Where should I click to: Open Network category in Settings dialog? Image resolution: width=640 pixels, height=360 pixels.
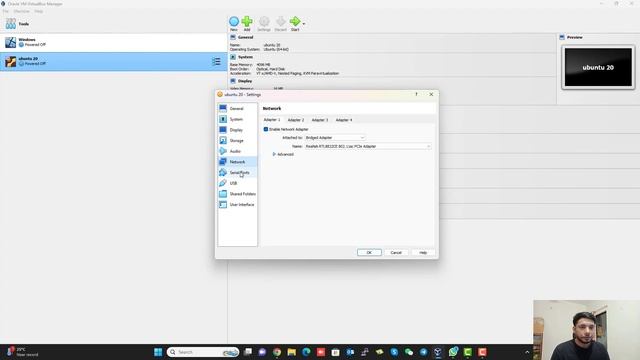coord(238,162)
